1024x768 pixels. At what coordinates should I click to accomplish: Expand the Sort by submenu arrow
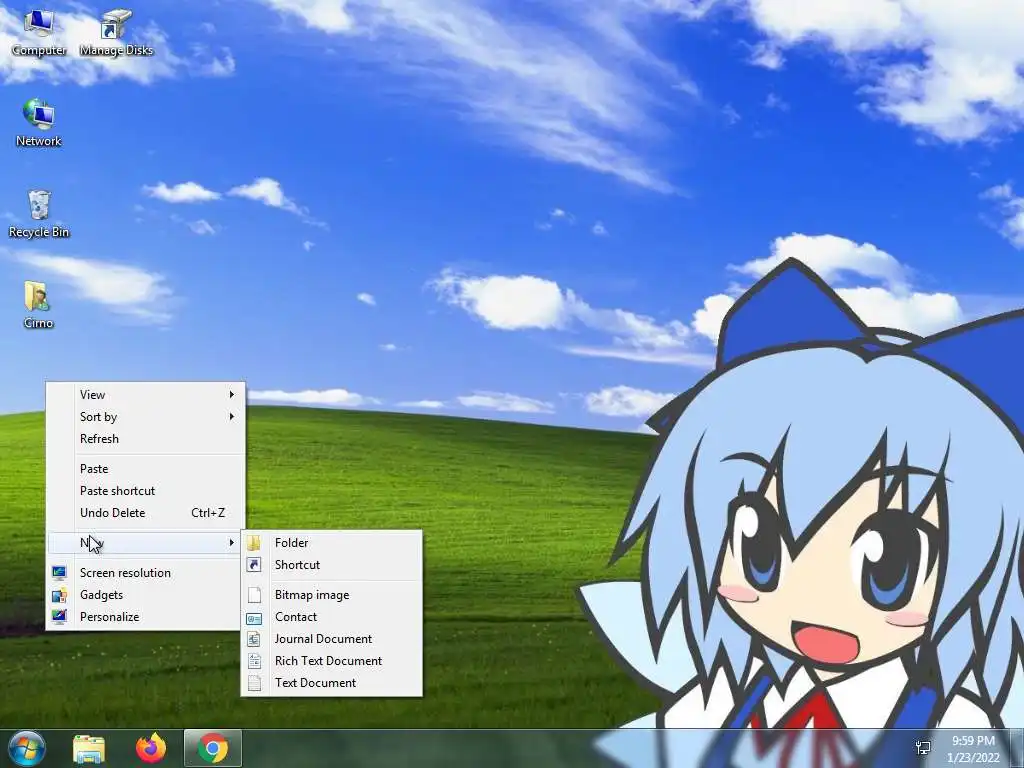(232, 417)
